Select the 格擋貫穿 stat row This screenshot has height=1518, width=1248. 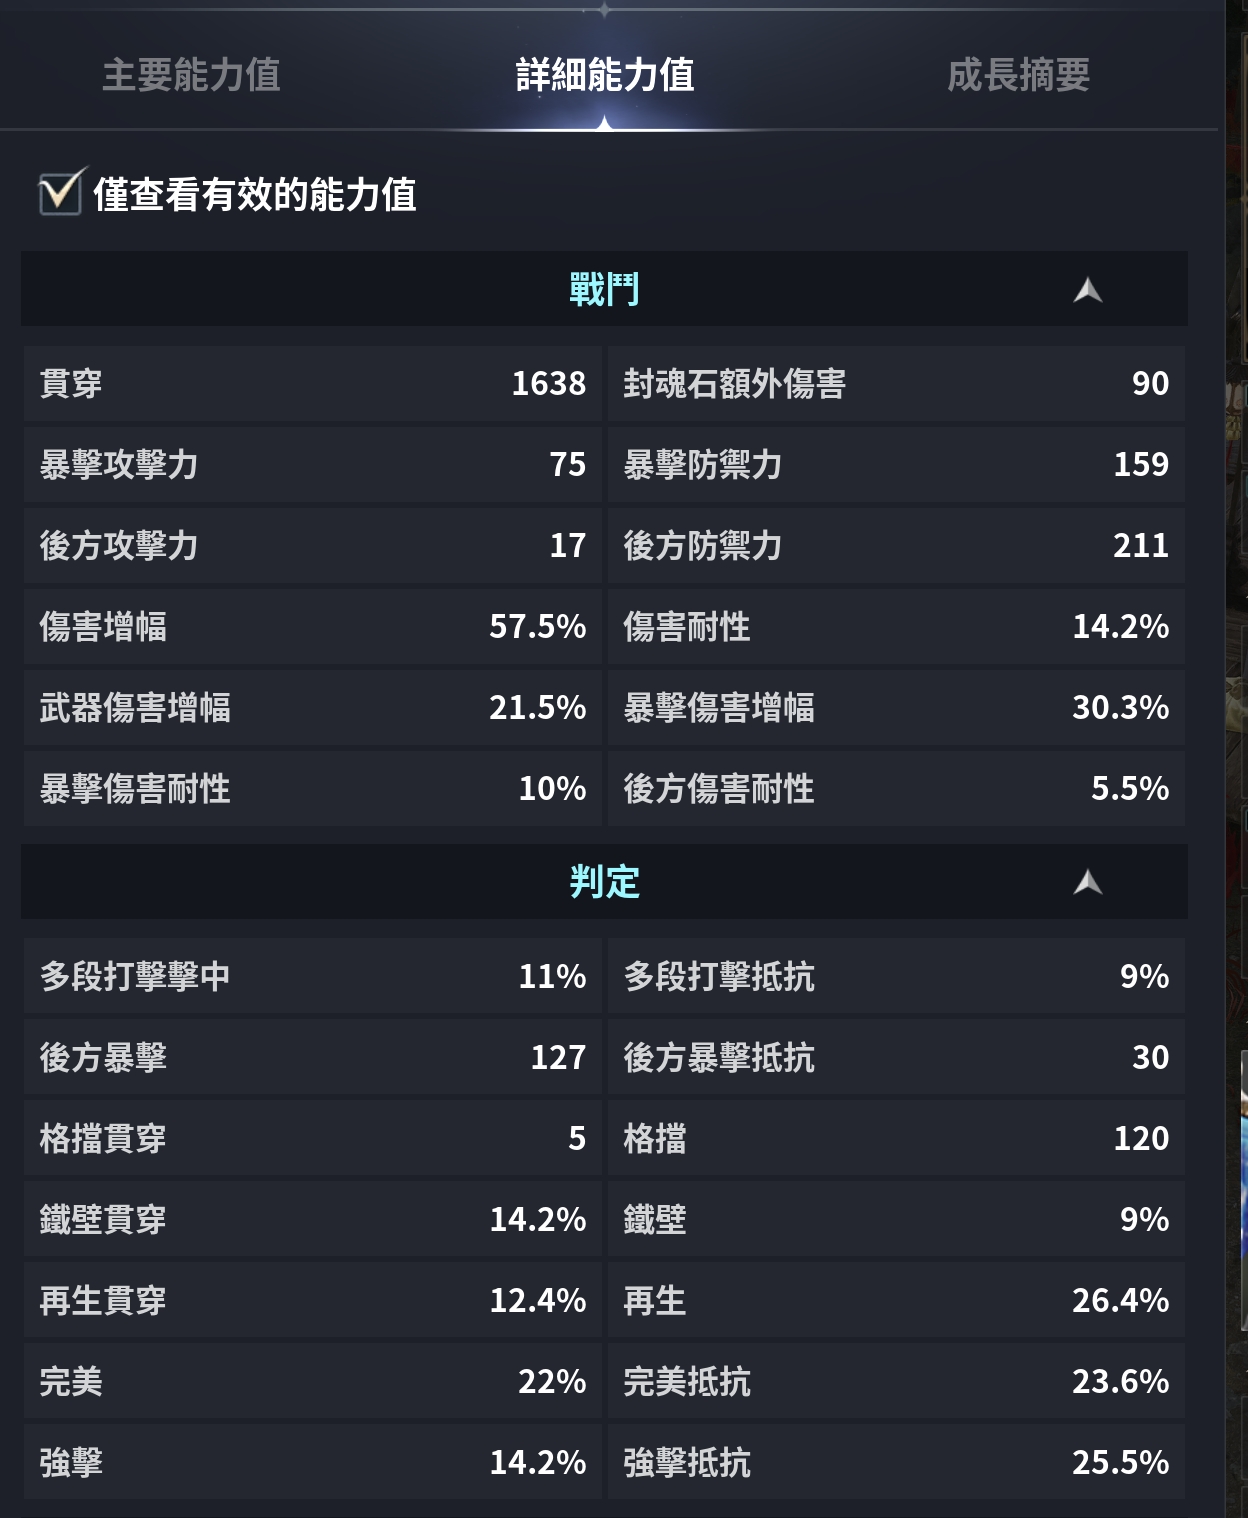coord(312,1139)
